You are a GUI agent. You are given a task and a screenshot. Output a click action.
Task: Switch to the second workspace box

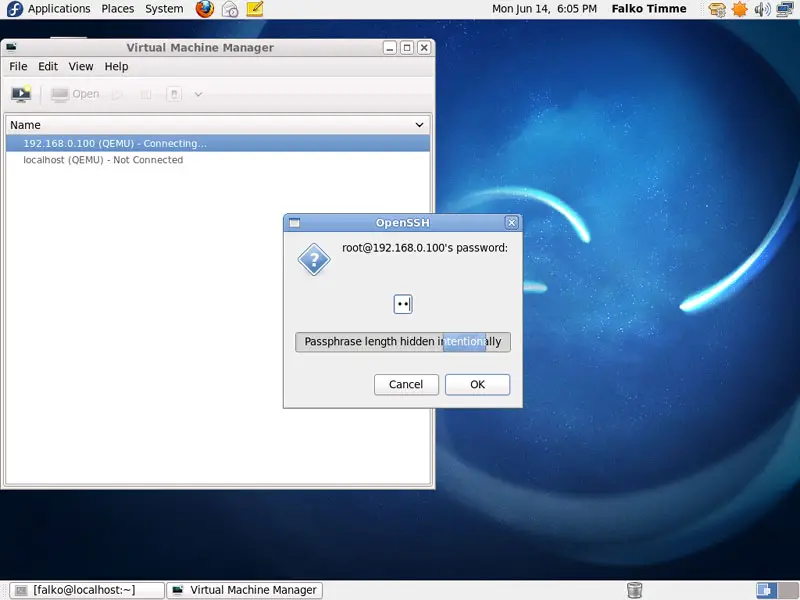point(786,590)
